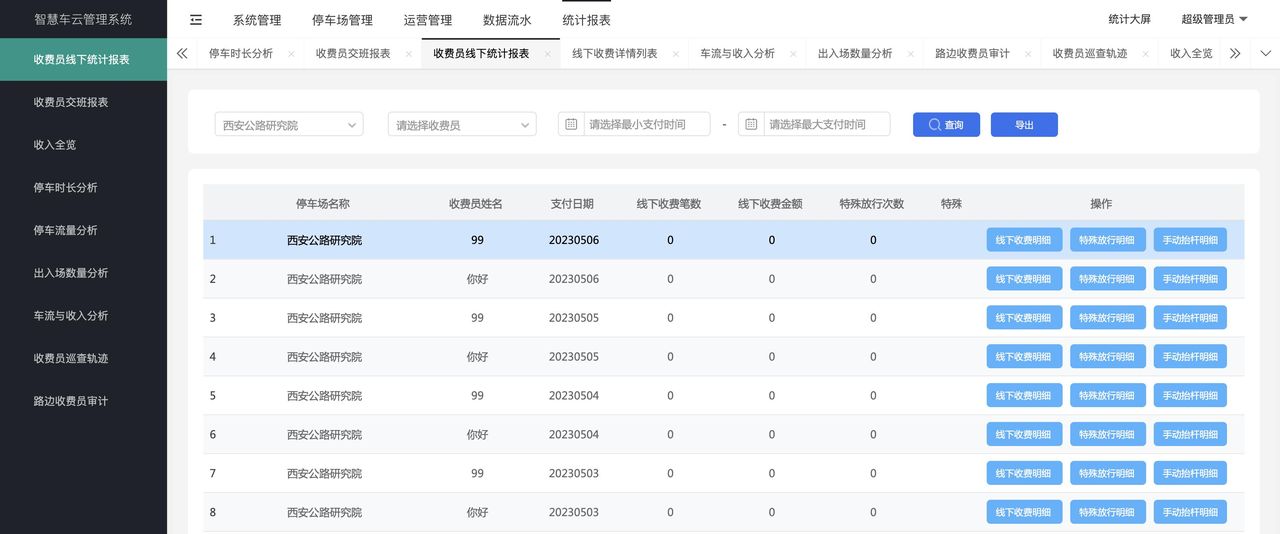
Task: Click 特殊放行明细 button in row 1
Action: point(1107,240)
